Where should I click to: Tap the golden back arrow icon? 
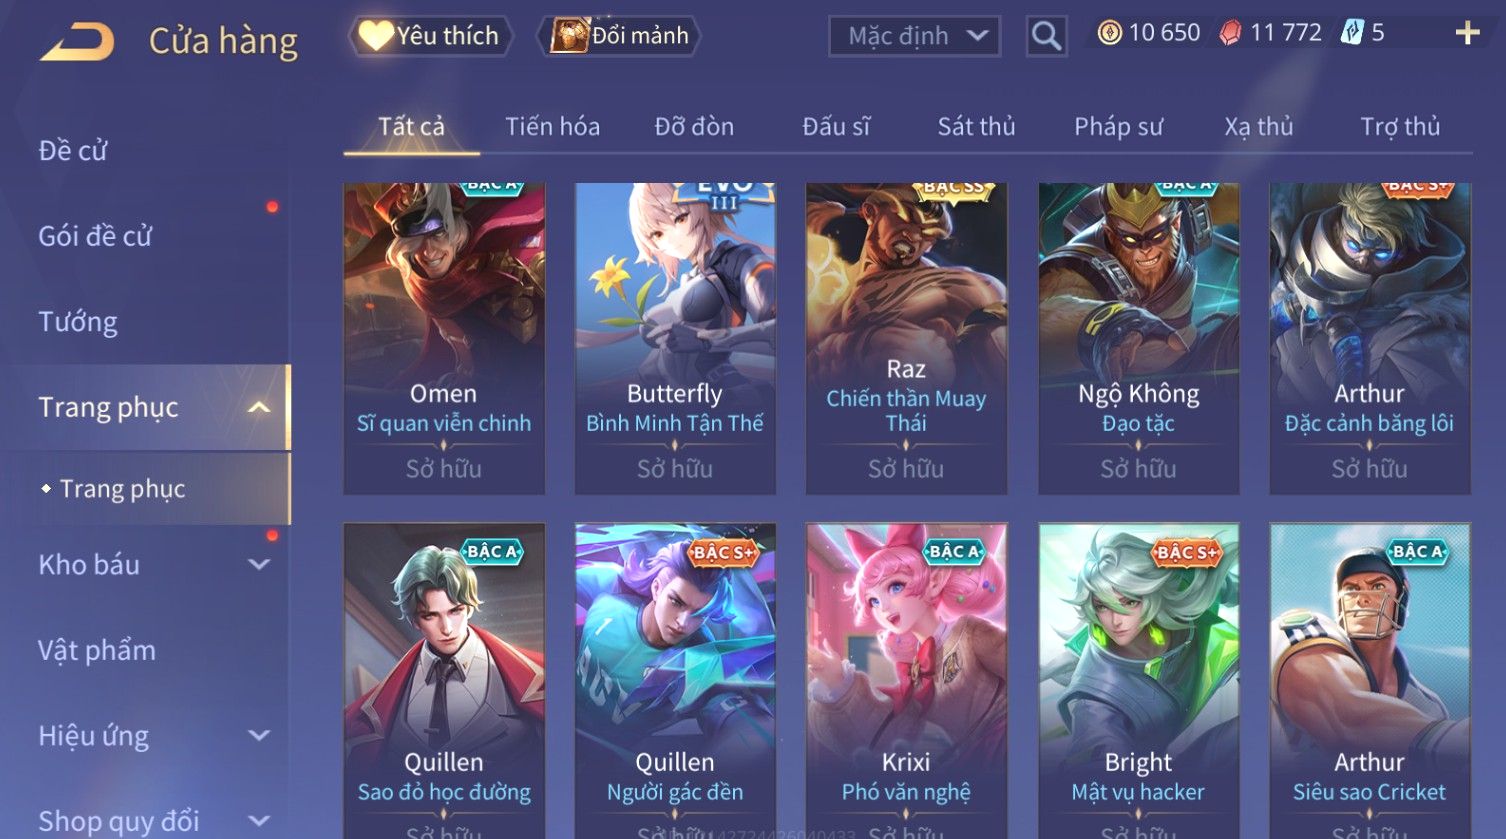(76, 41)
